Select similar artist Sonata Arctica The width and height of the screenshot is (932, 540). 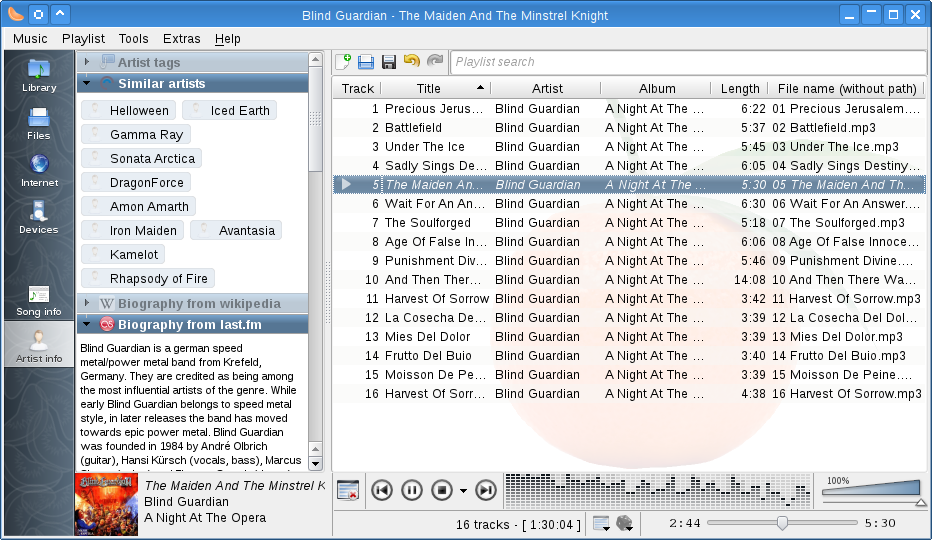[x=141, y=159]
